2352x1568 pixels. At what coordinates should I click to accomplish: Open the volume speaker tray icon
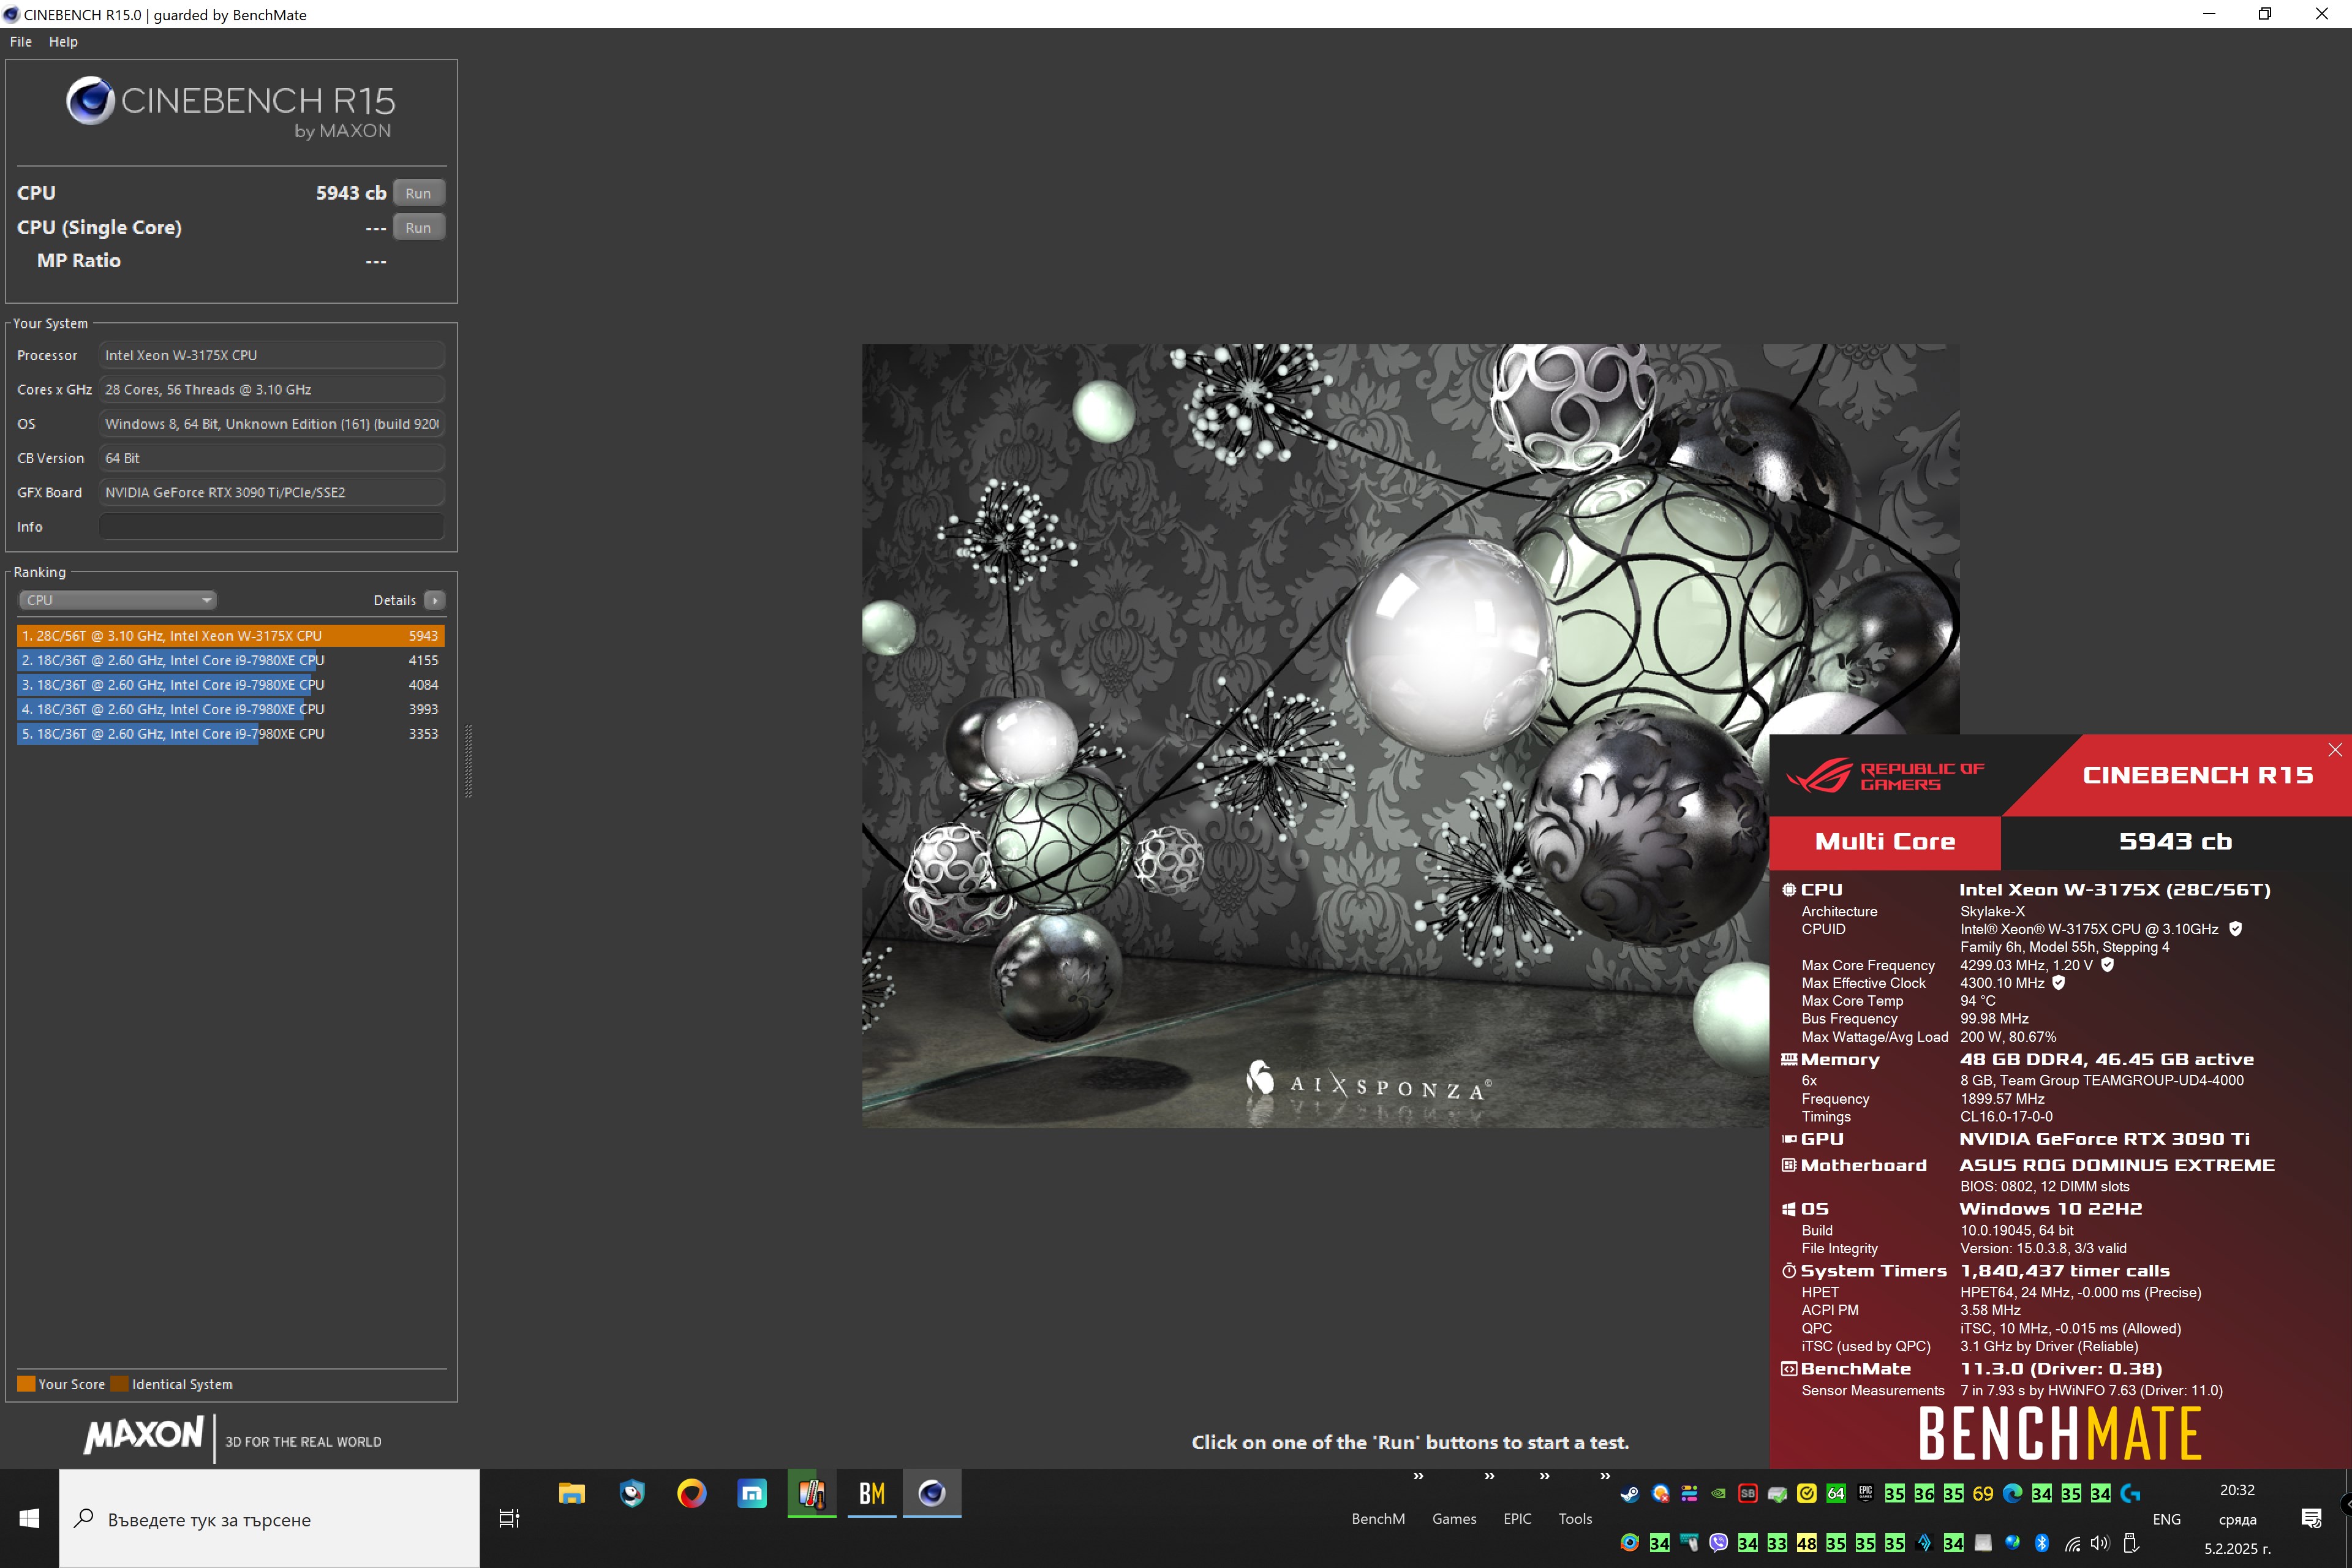2100,1542
